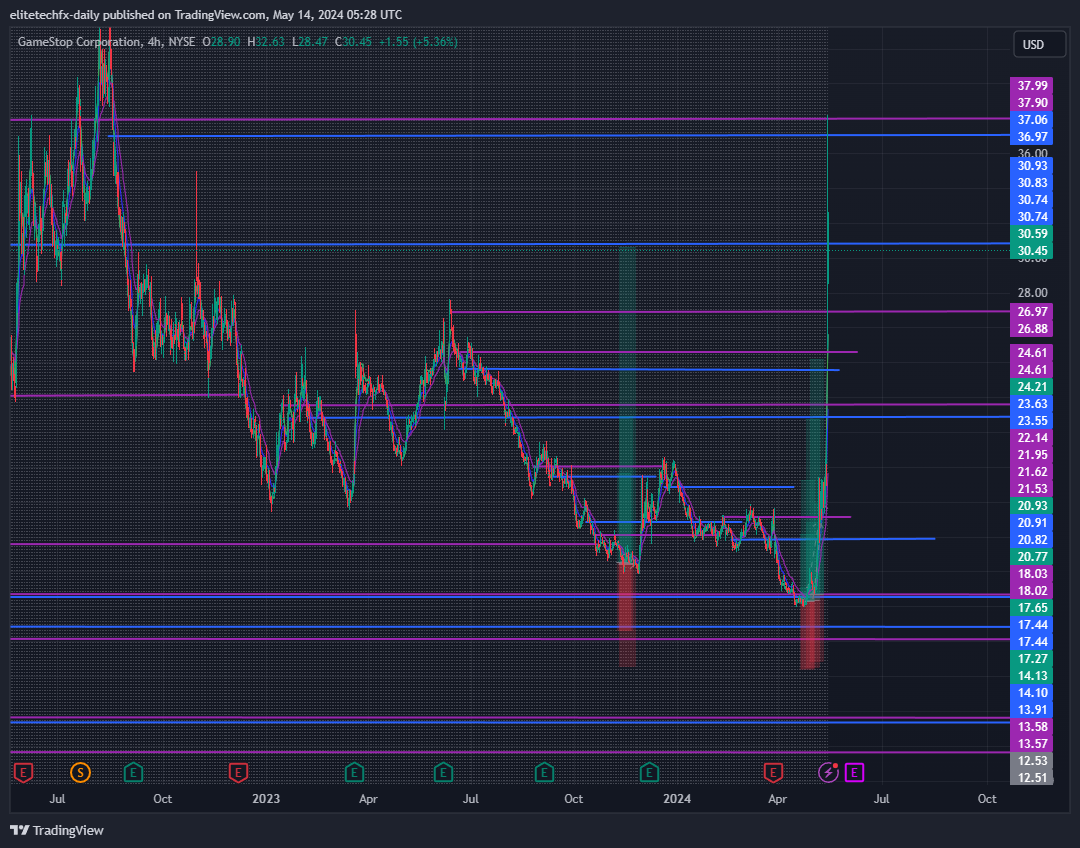Click the NYSE exchange label

(182, 42)
